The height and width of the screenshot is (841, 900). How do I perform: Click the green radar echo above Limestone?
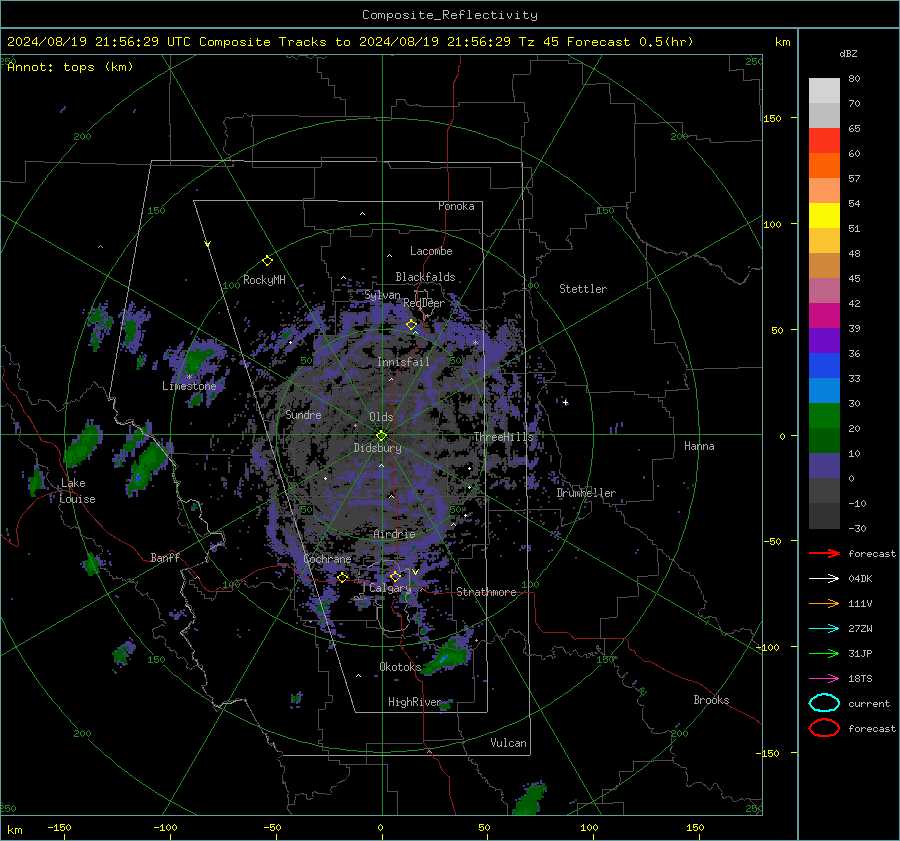(x=197, y=360)
